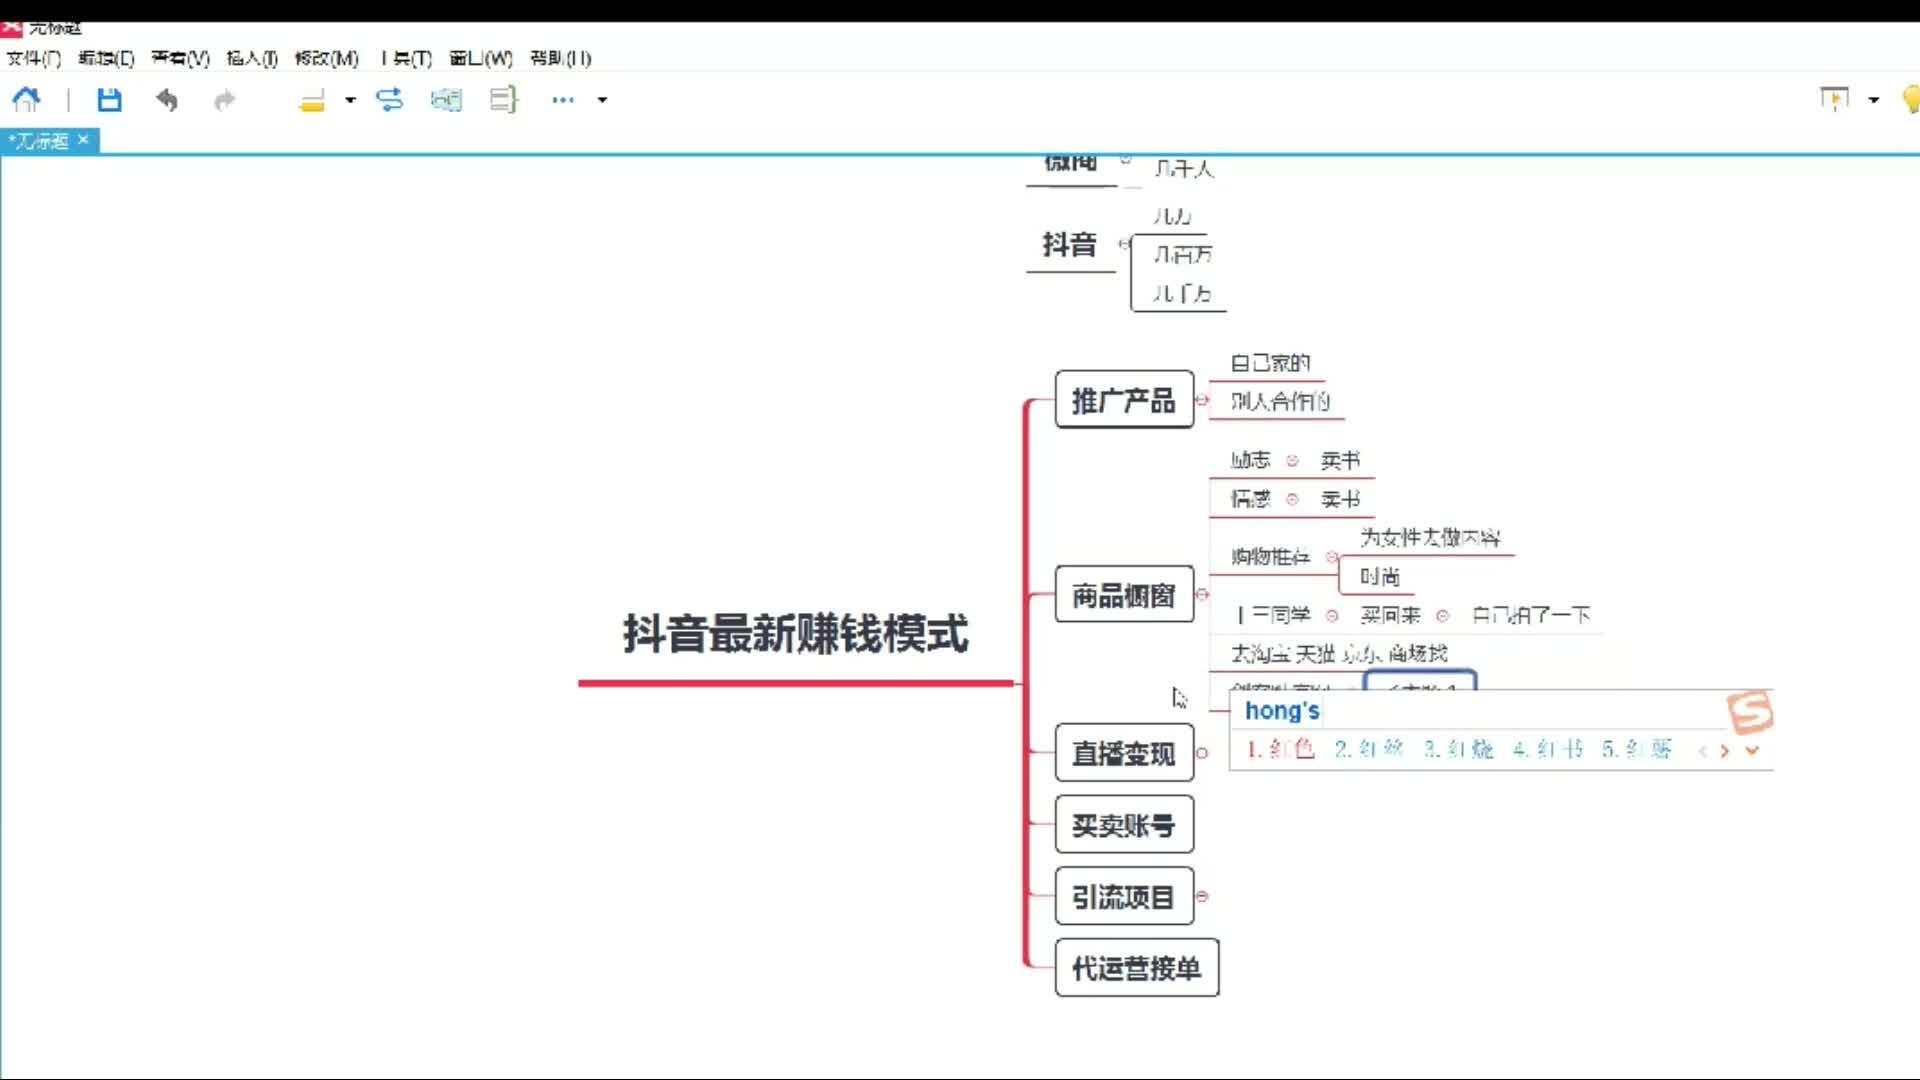The image size is (1920, 1080).
Task: Insert topic with yellow topic icon
Action: (313, 100)
